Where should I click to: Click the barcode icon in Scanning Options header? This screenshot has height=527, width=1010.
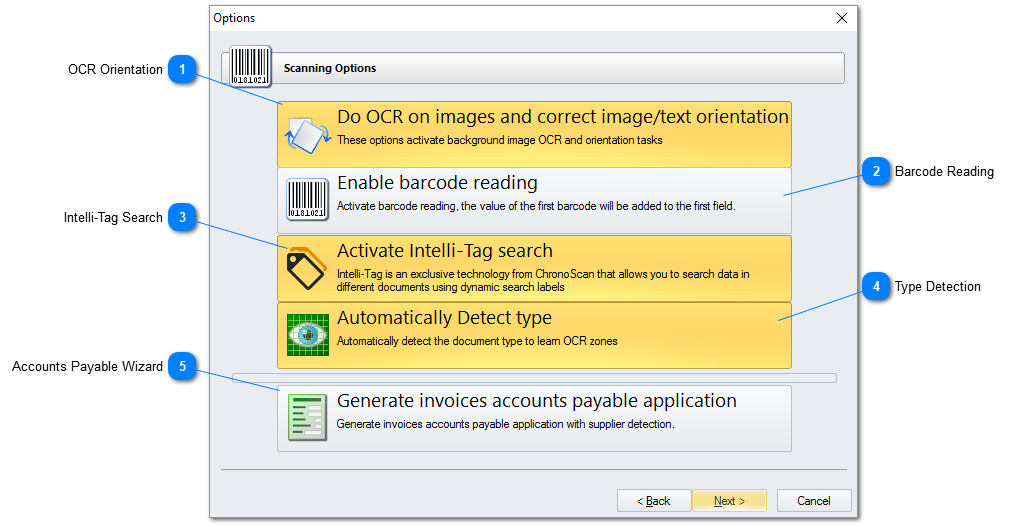coord(250,67)
